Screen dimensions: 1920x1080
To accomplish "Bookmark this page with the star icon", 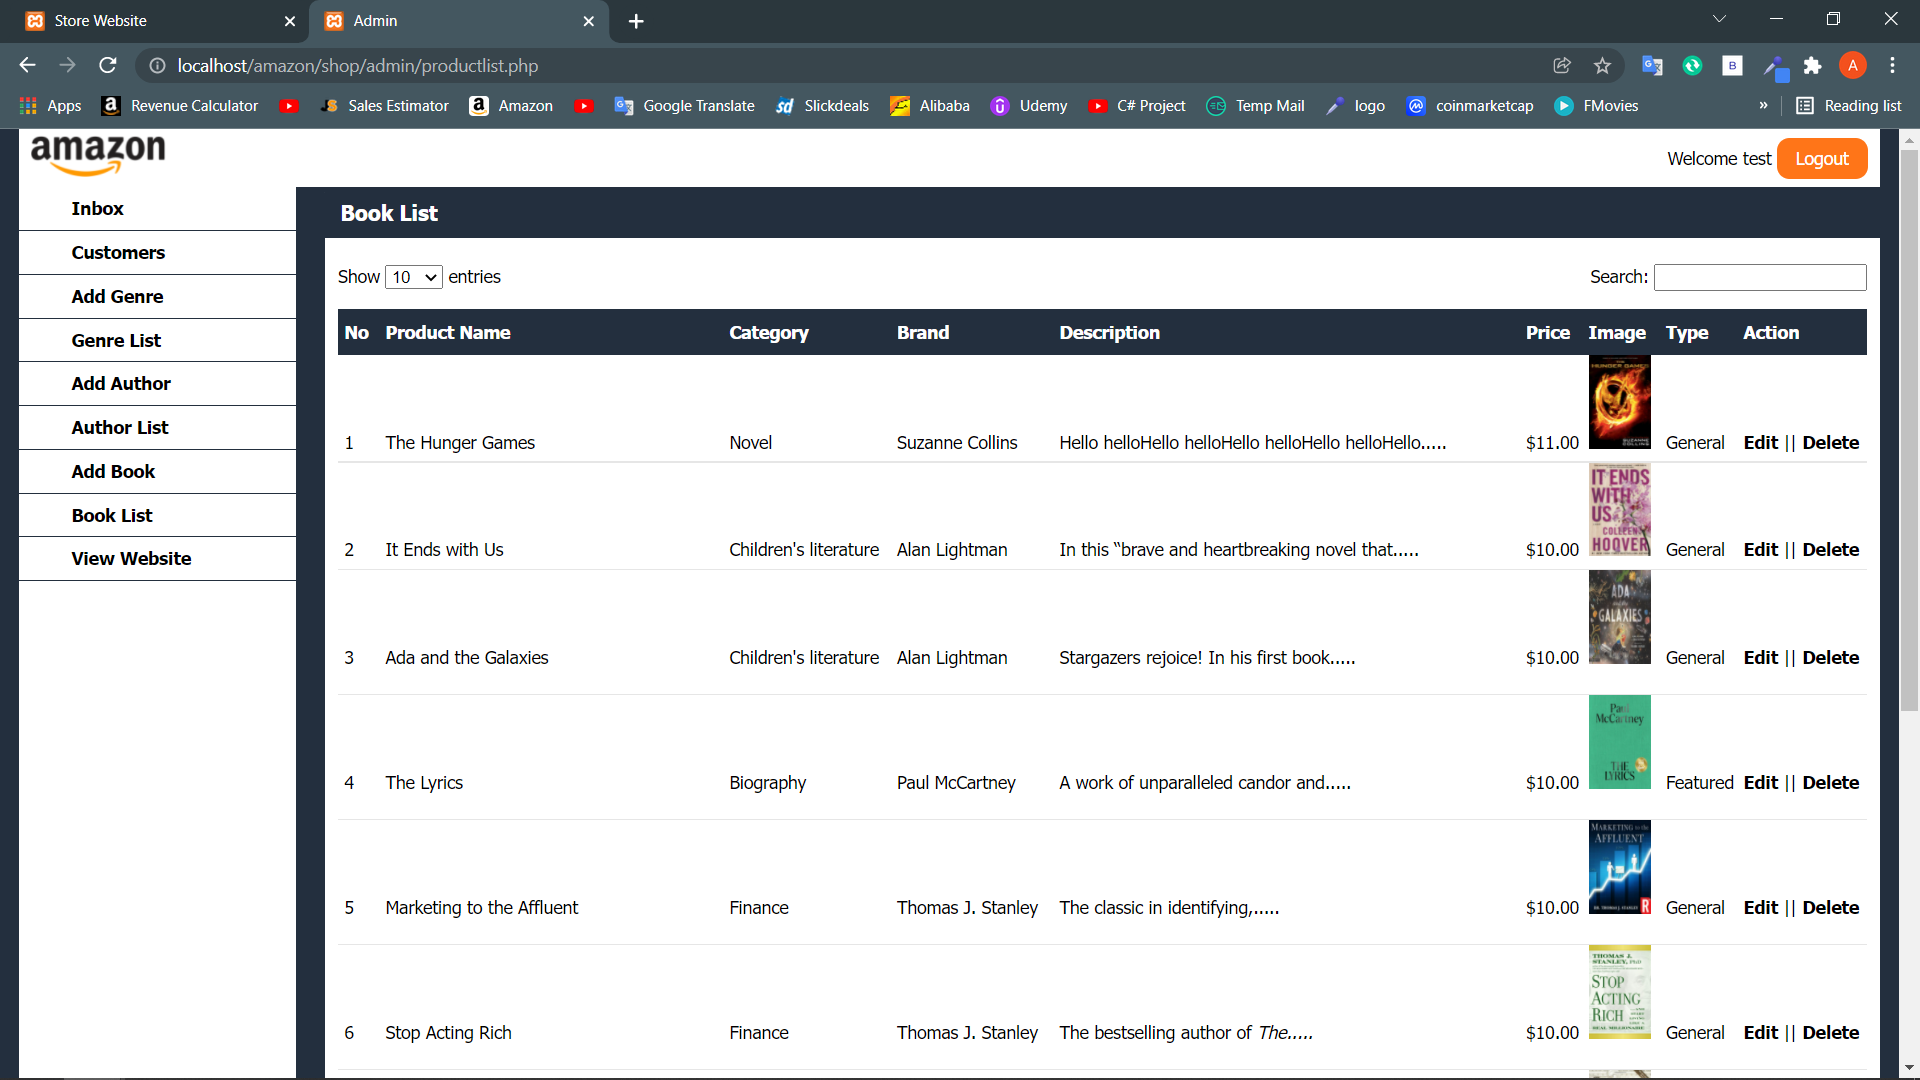I will (x=1602, y=65).
